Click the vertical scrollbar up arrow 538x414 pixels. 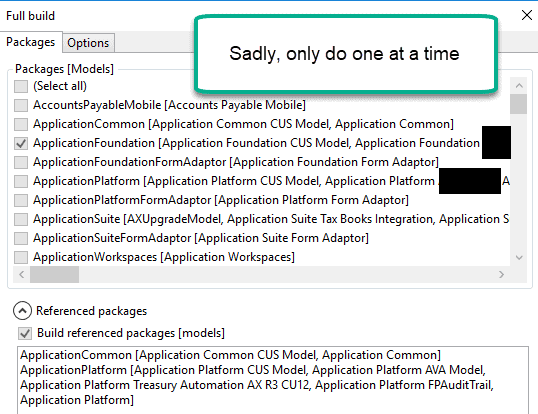pos(519,85)
